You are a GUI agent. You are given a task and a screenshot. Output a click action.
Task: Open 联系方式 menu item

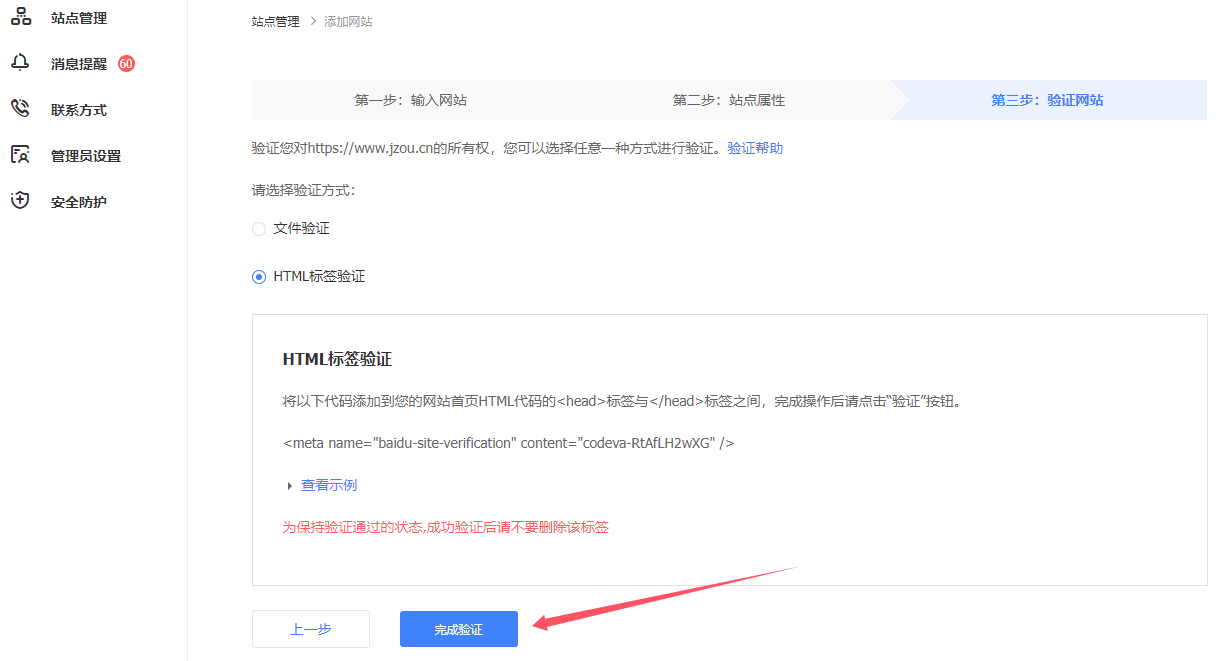tap(79, 110)
